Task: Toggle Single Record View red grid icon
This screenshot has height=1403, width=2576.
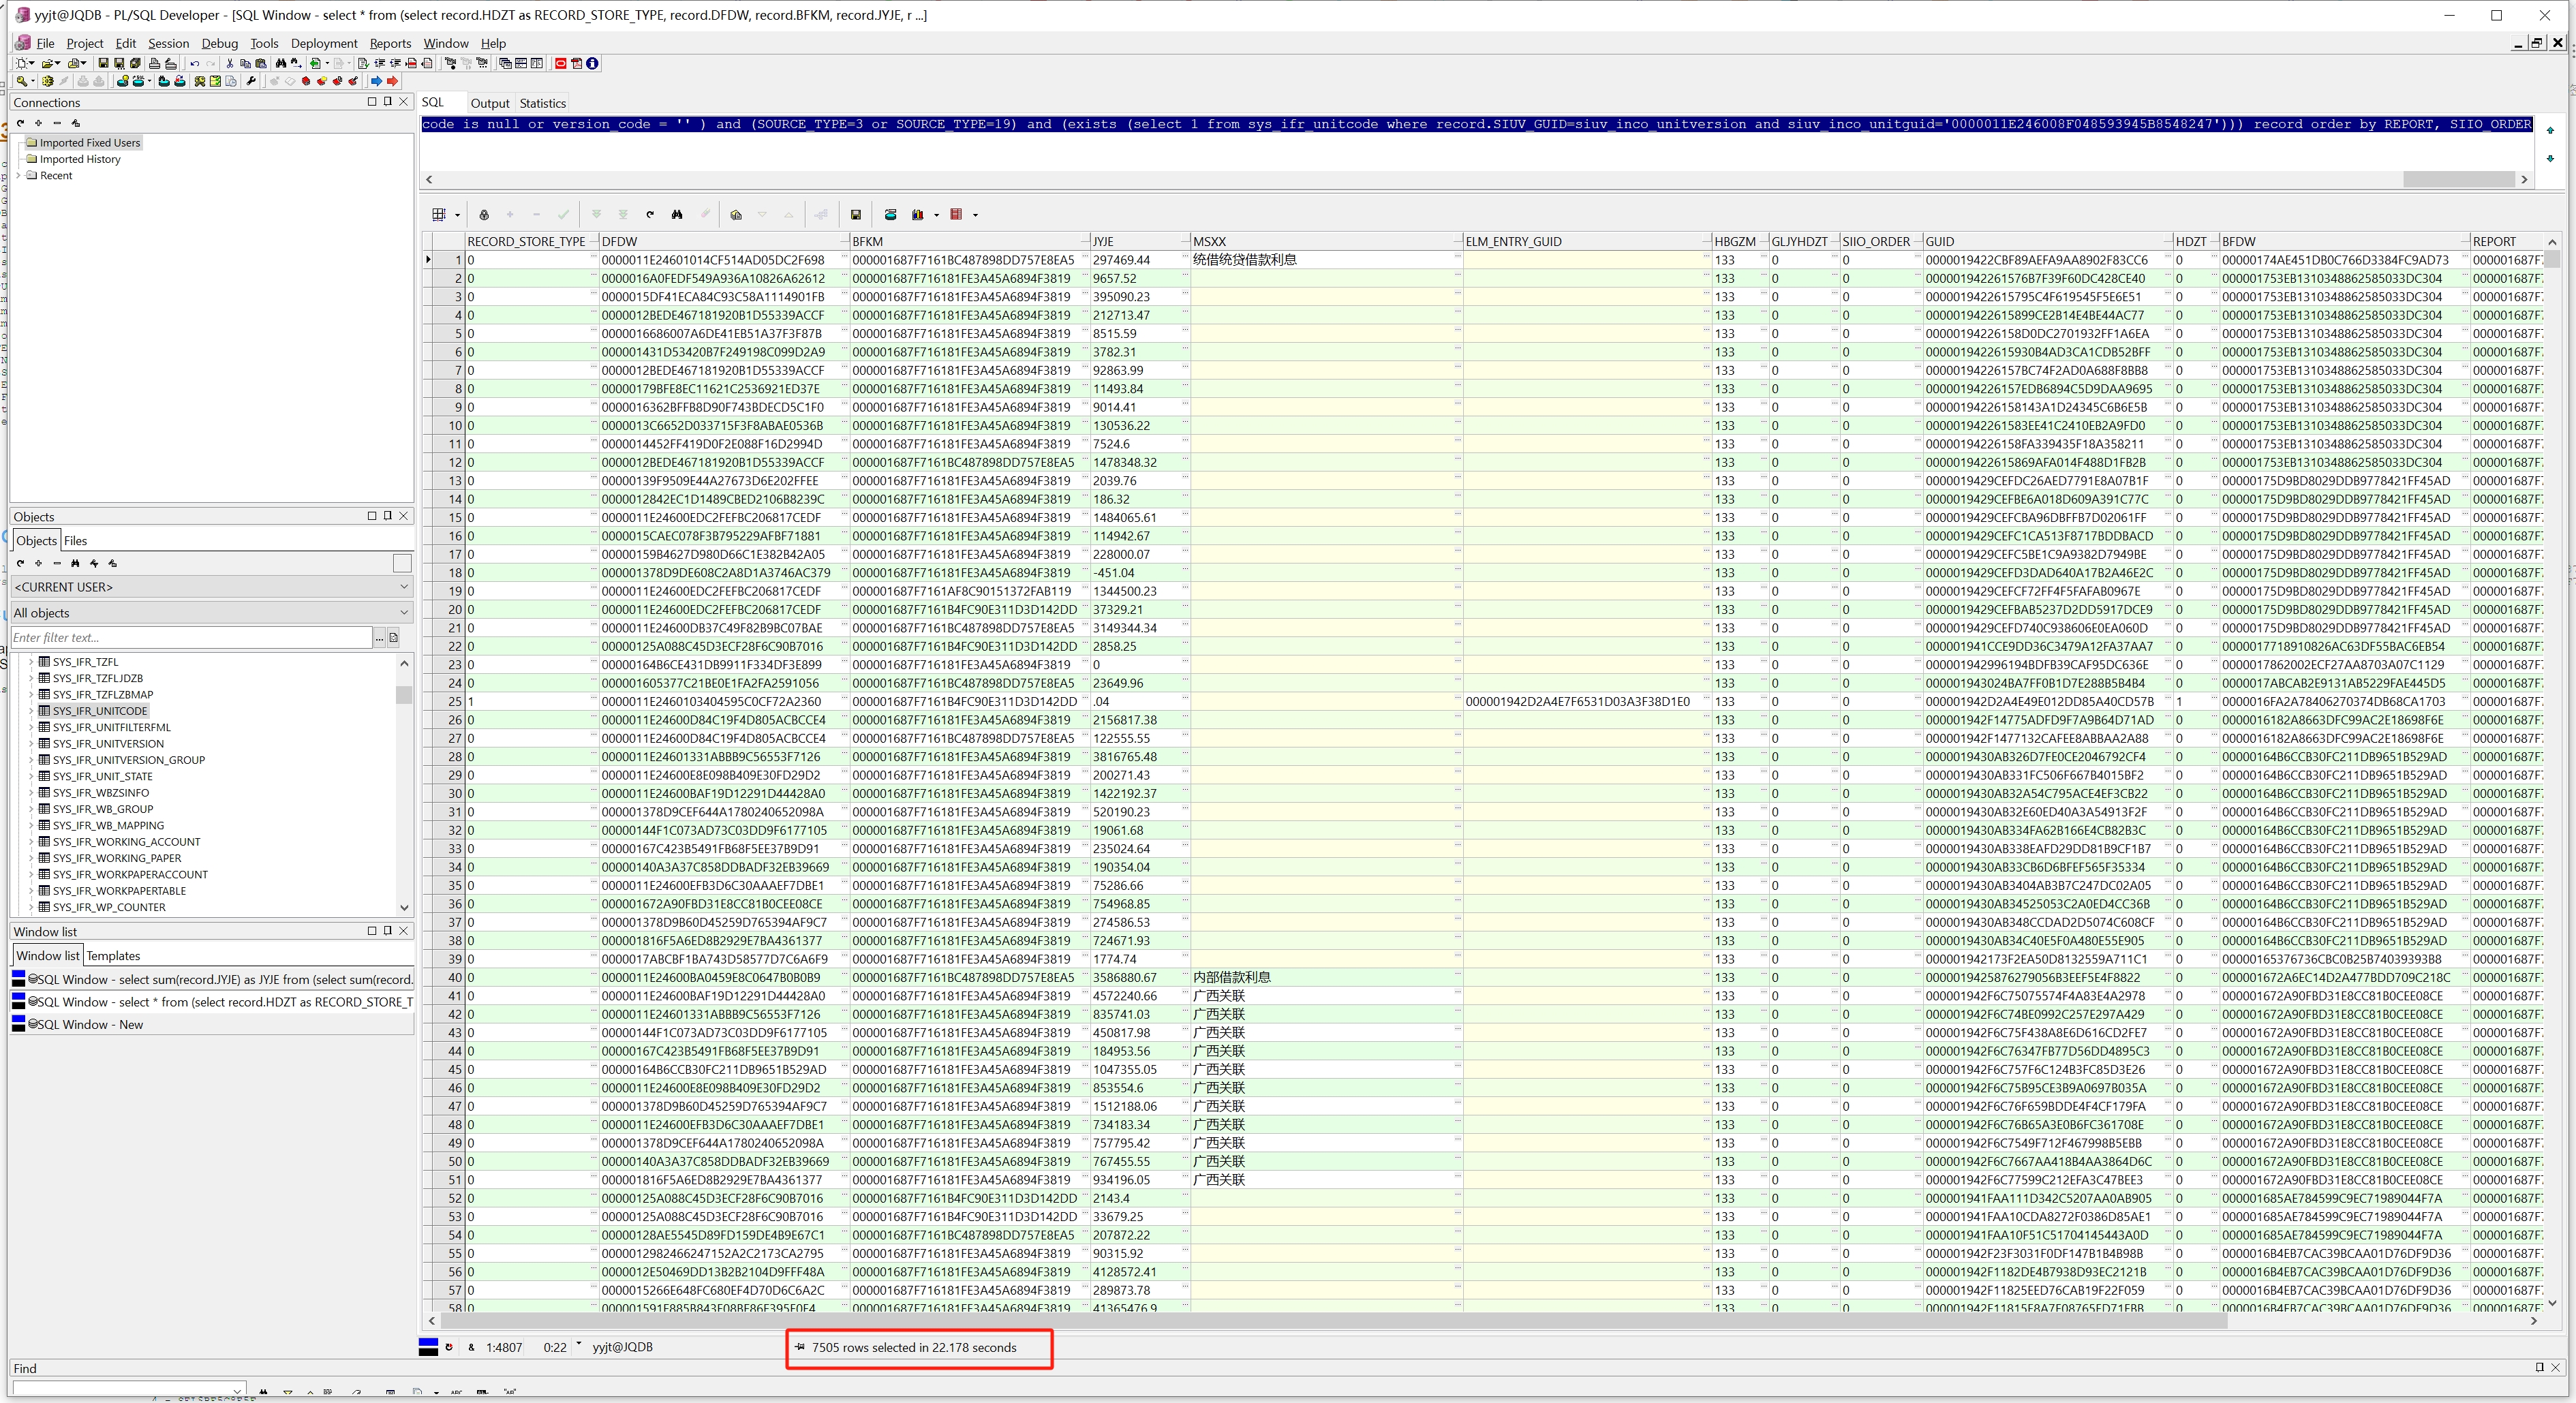Action: click(956, 214)
